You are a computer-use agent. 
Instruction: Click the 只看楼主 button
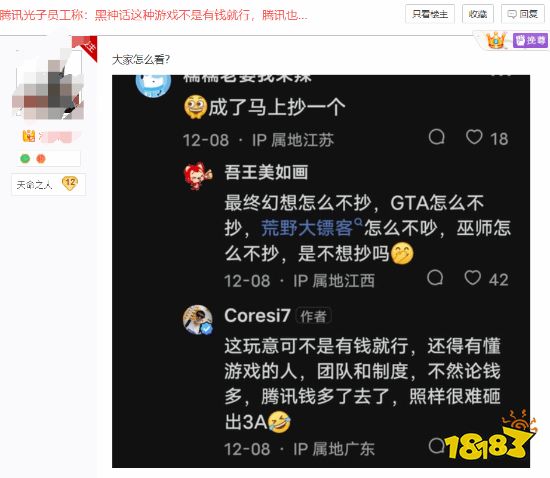point(430,14)
